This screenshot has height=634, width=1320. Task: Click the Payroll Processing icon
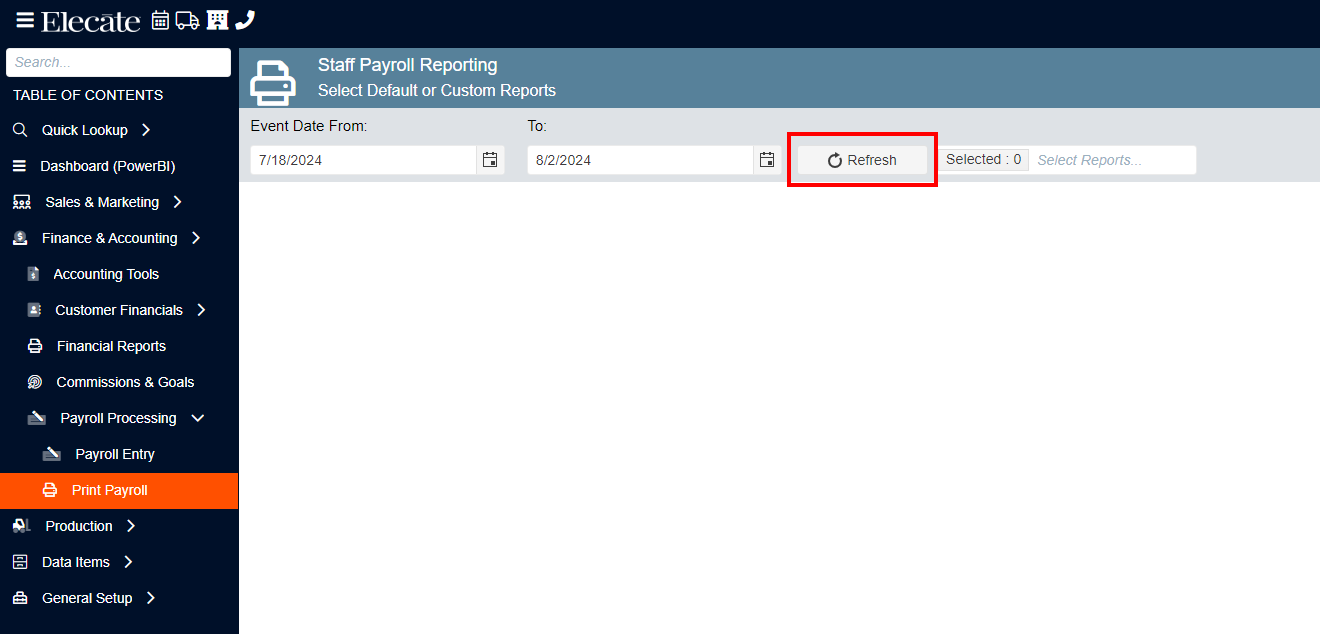(x=37, y=418)
